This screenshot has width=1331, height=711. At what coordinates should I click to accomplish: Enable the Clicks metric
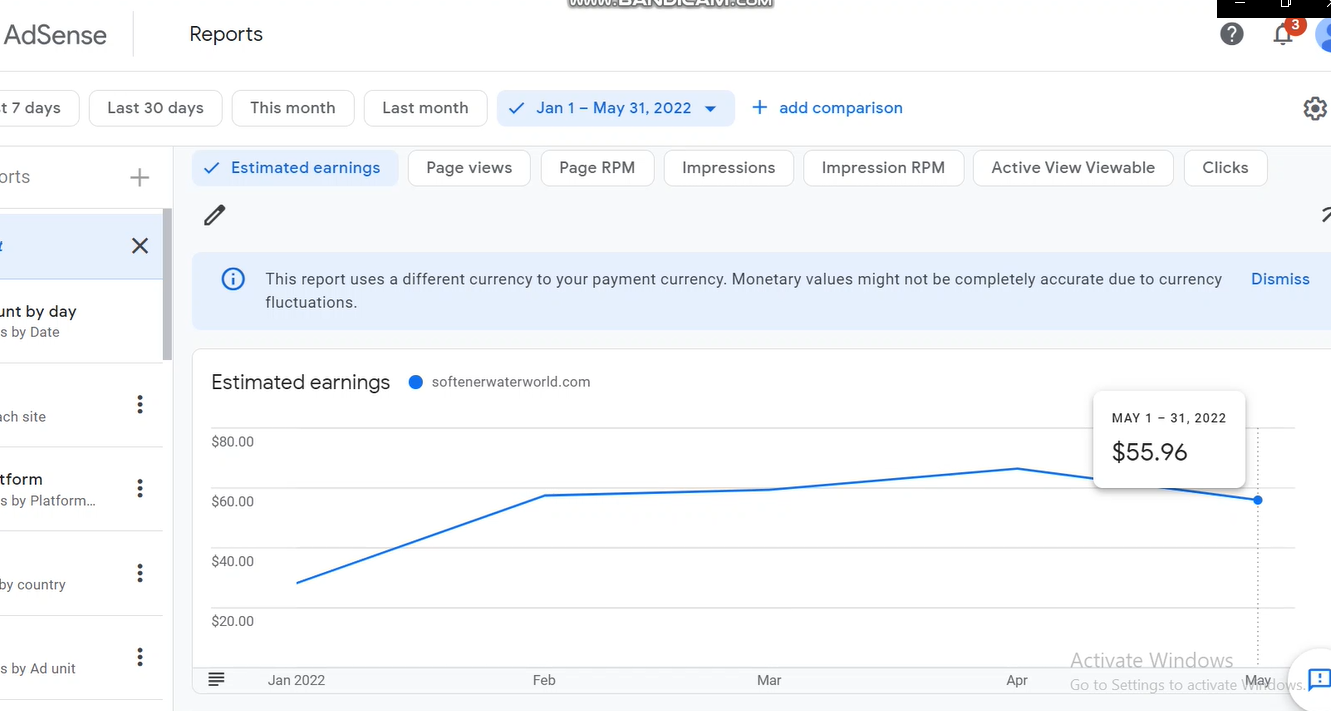(x=1225, y=168)
